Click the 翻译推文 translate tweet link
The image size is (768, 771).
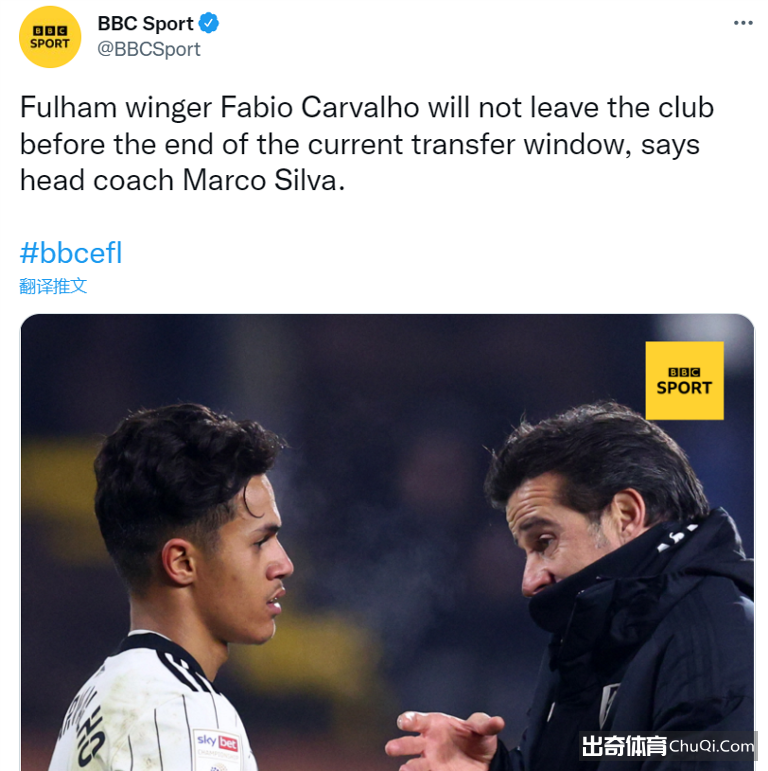[53, 286]
